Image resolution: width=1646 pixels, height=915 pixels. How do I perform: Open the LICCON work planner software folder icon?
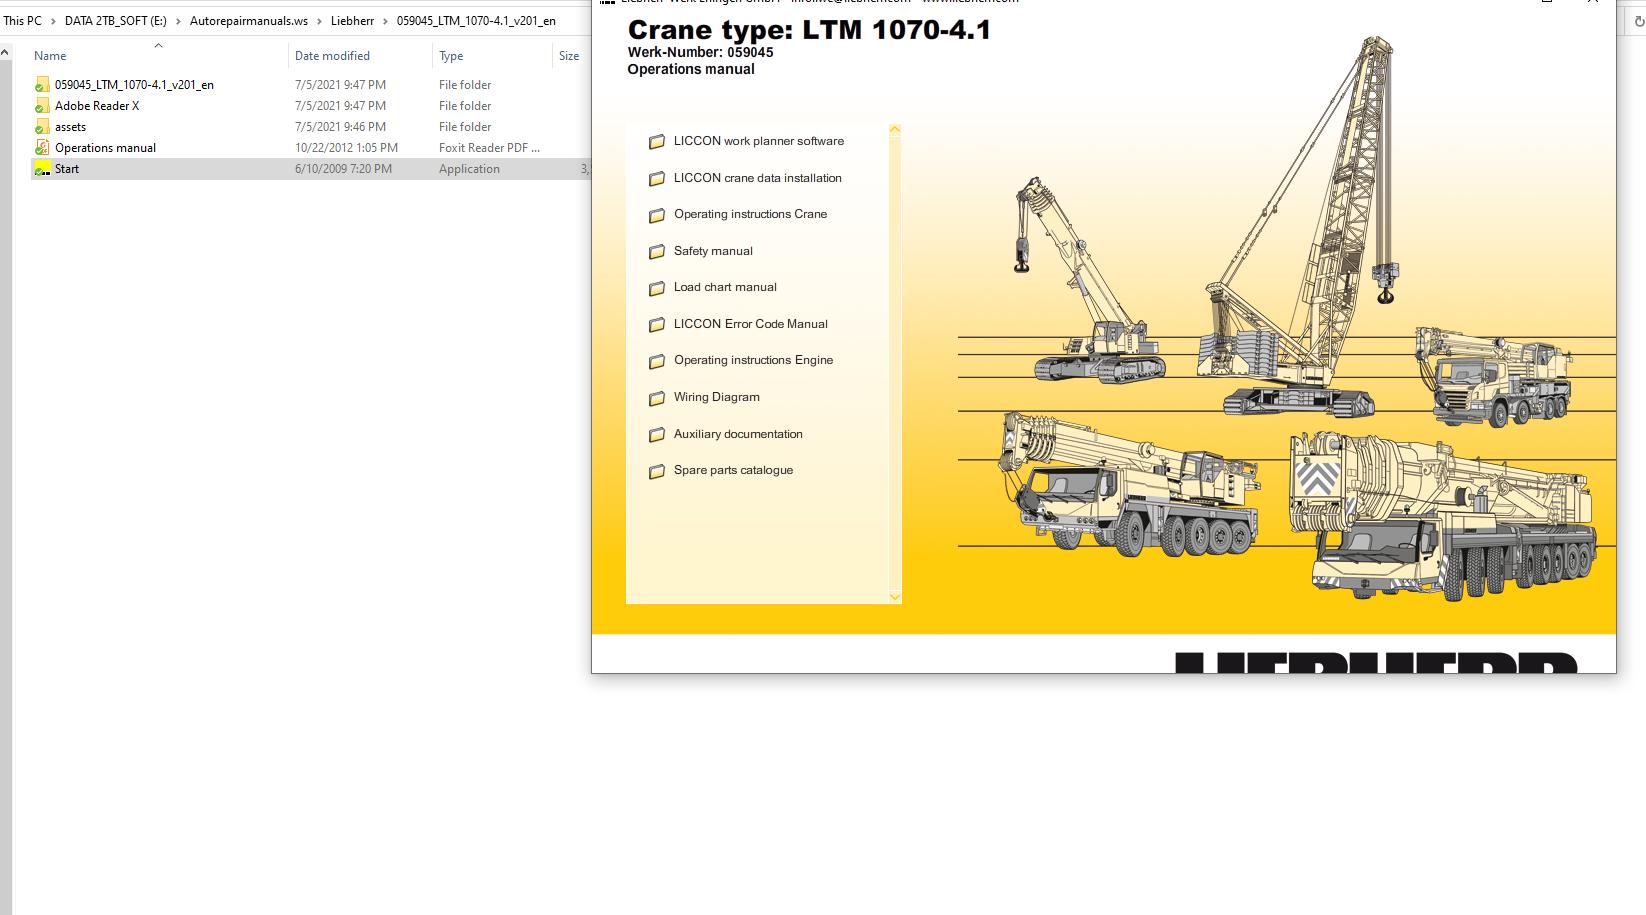(x=658, y=141)
